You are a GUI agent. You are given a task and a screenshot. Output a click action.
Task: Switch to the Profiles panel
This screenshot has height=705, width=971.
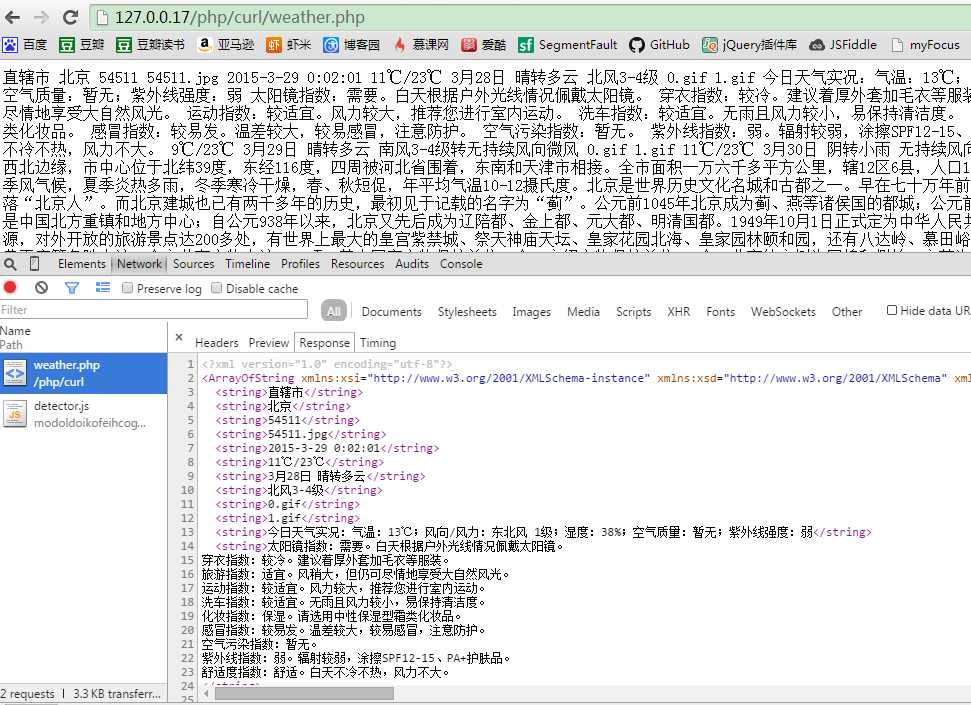point(300,264)
